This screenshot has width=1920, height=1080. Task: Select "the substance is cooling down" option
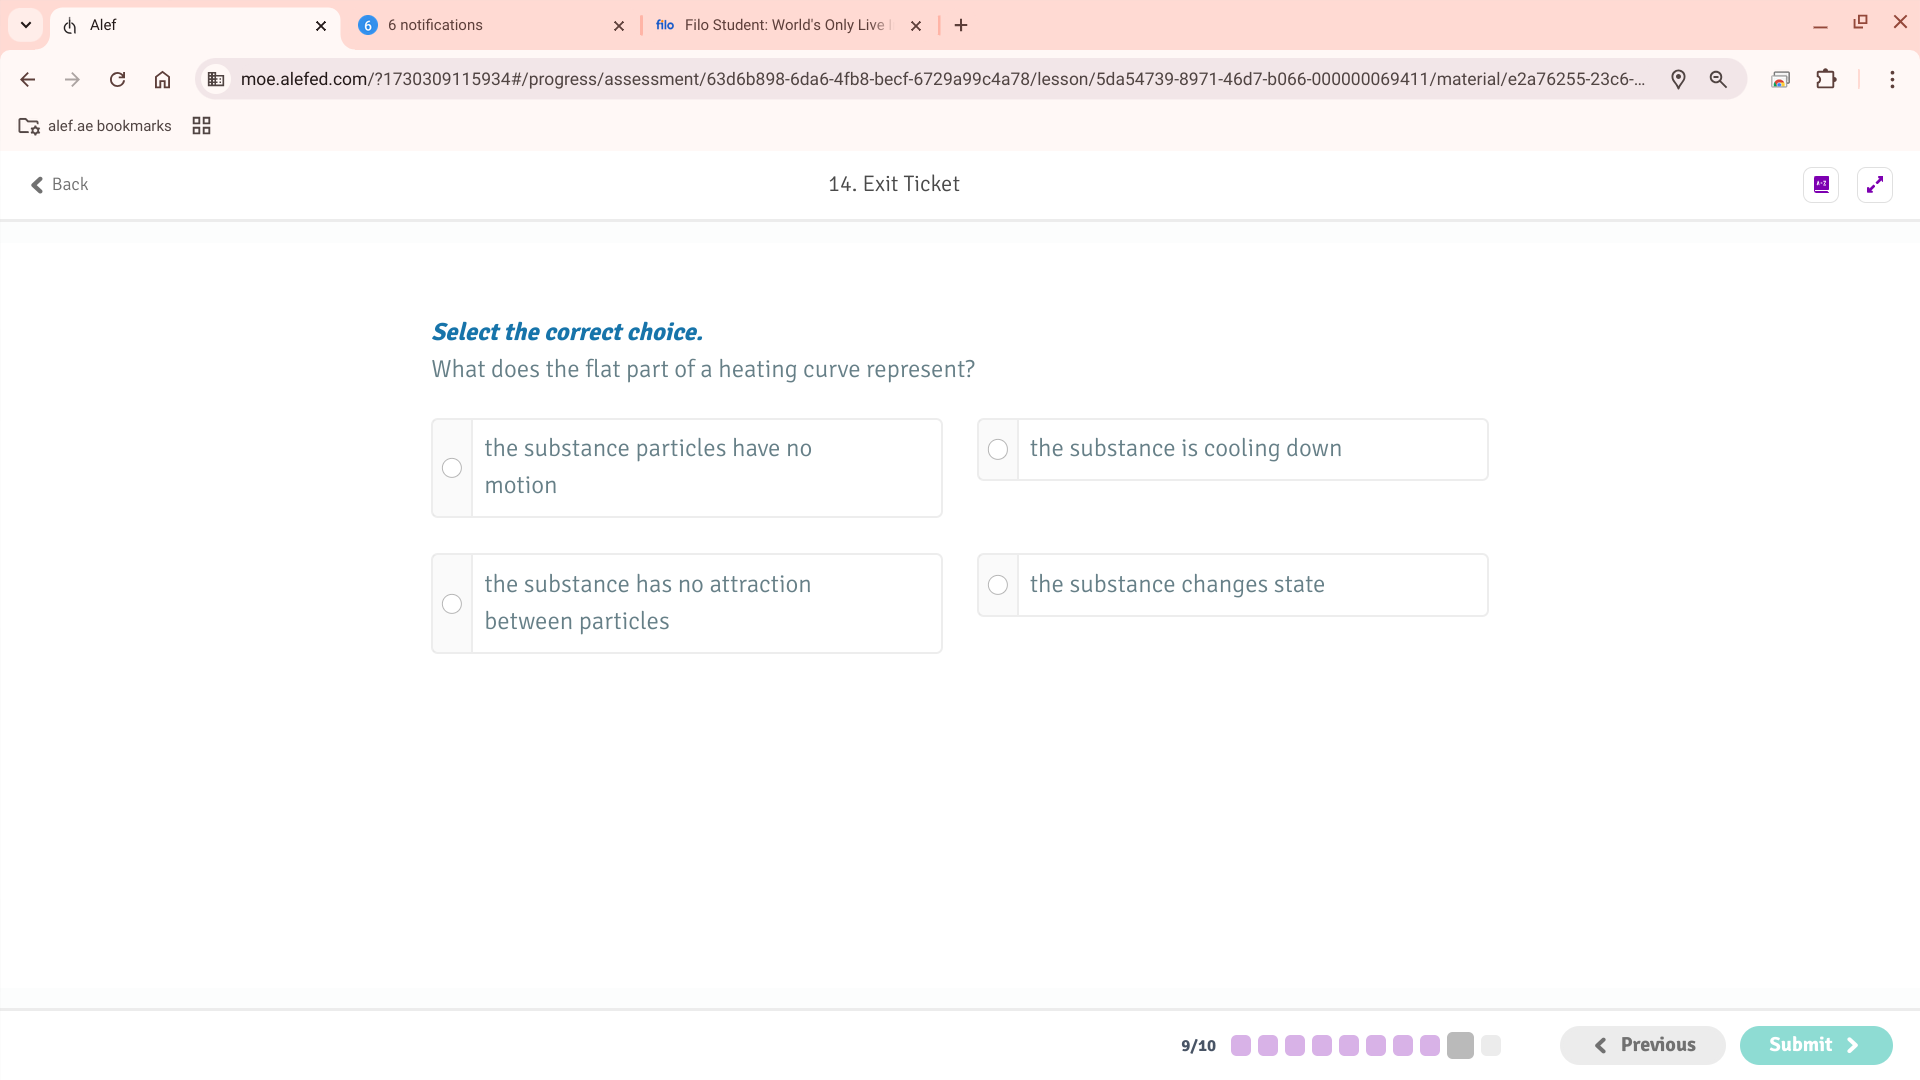click(998, 449)
